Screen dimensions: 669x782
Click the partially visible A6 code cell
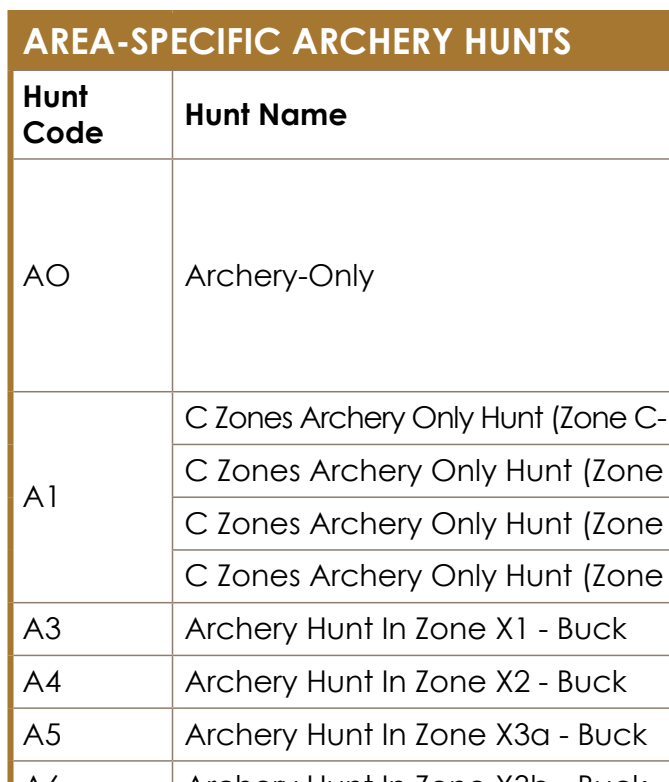pos(92,772)
